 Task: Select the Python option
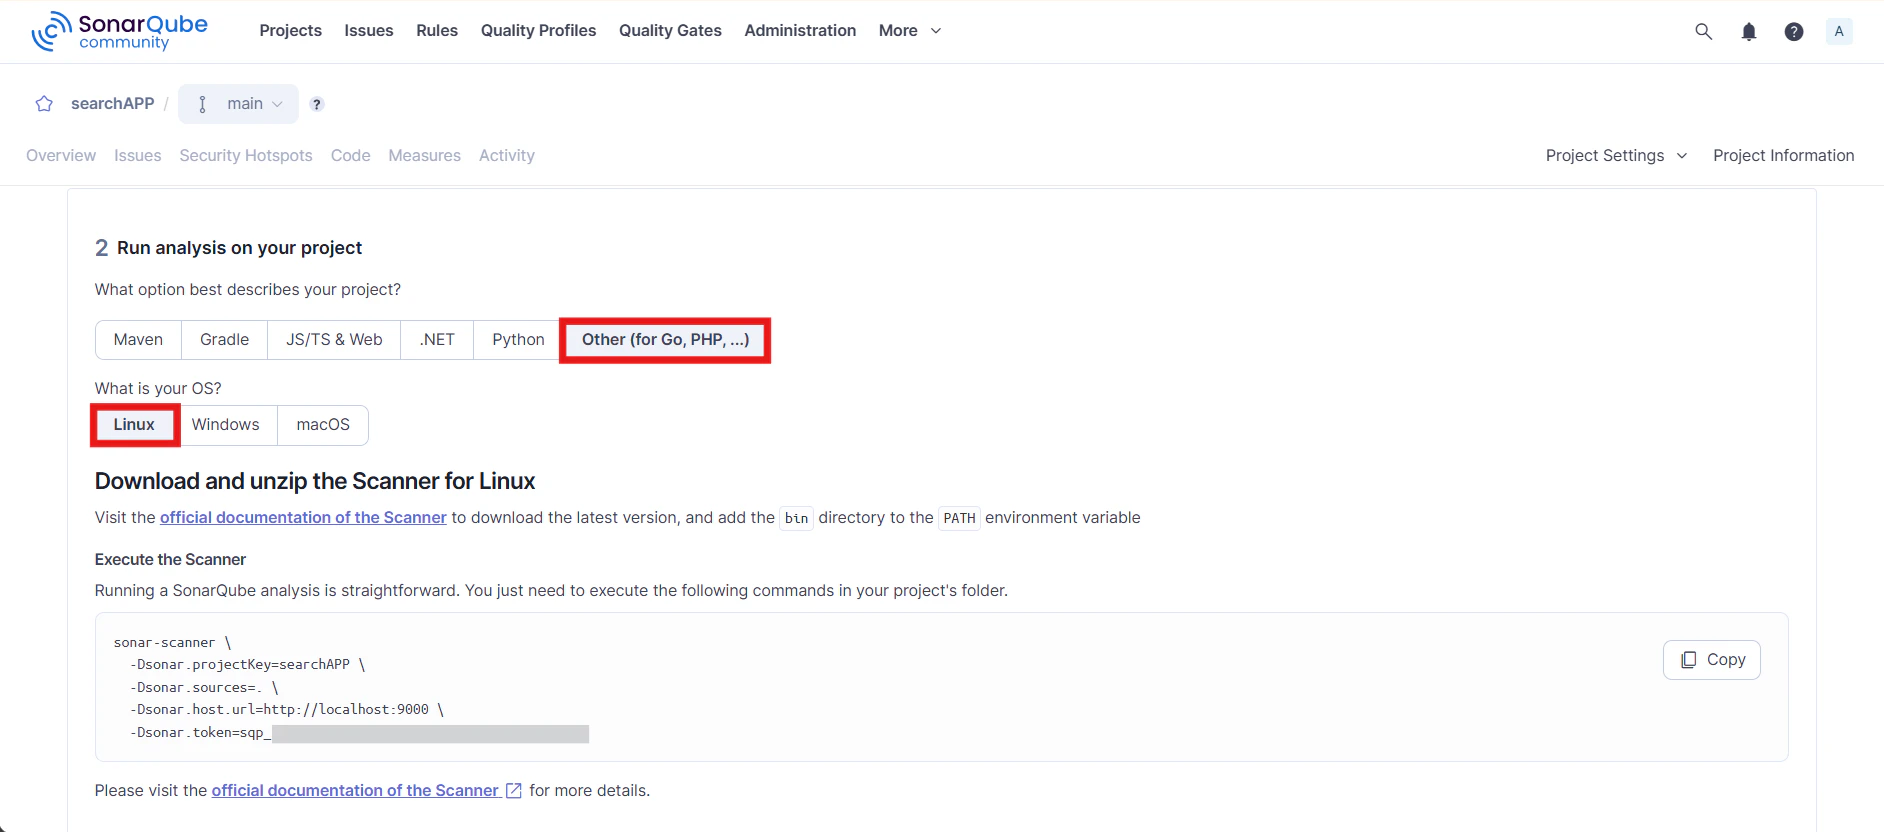[x=518, y=340]
